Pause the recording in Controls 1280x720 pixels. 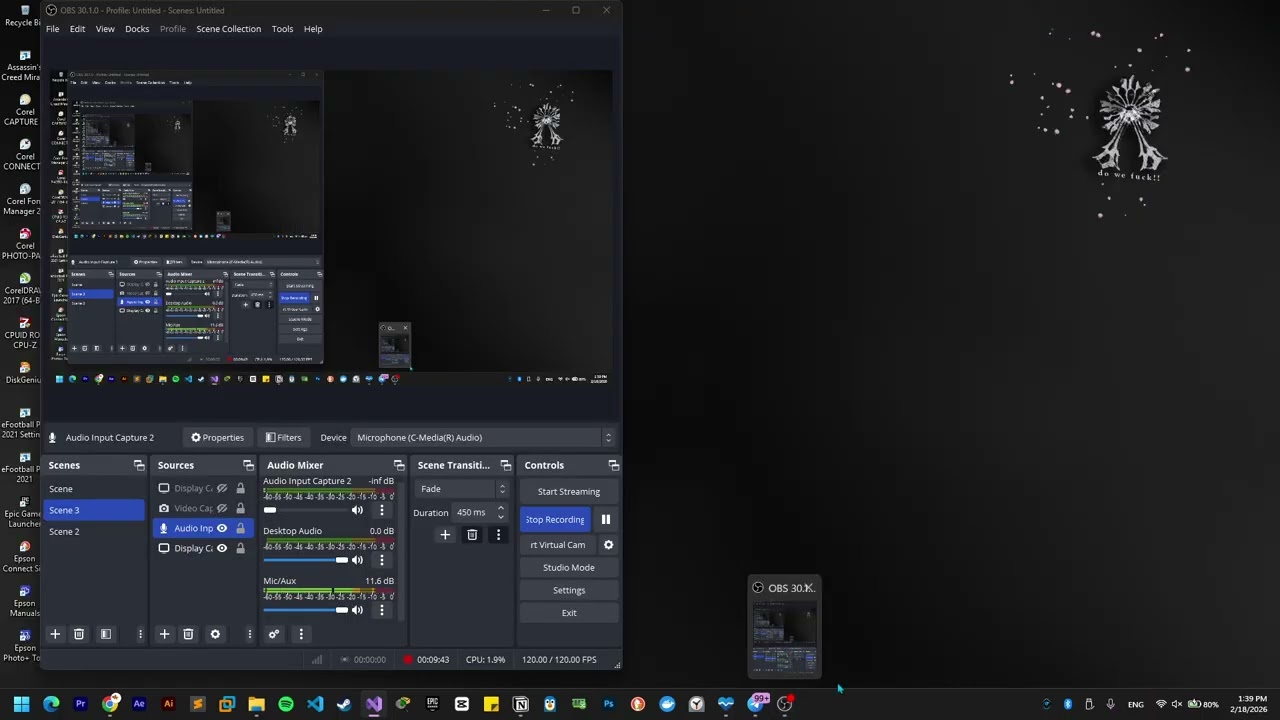[606, 519]
